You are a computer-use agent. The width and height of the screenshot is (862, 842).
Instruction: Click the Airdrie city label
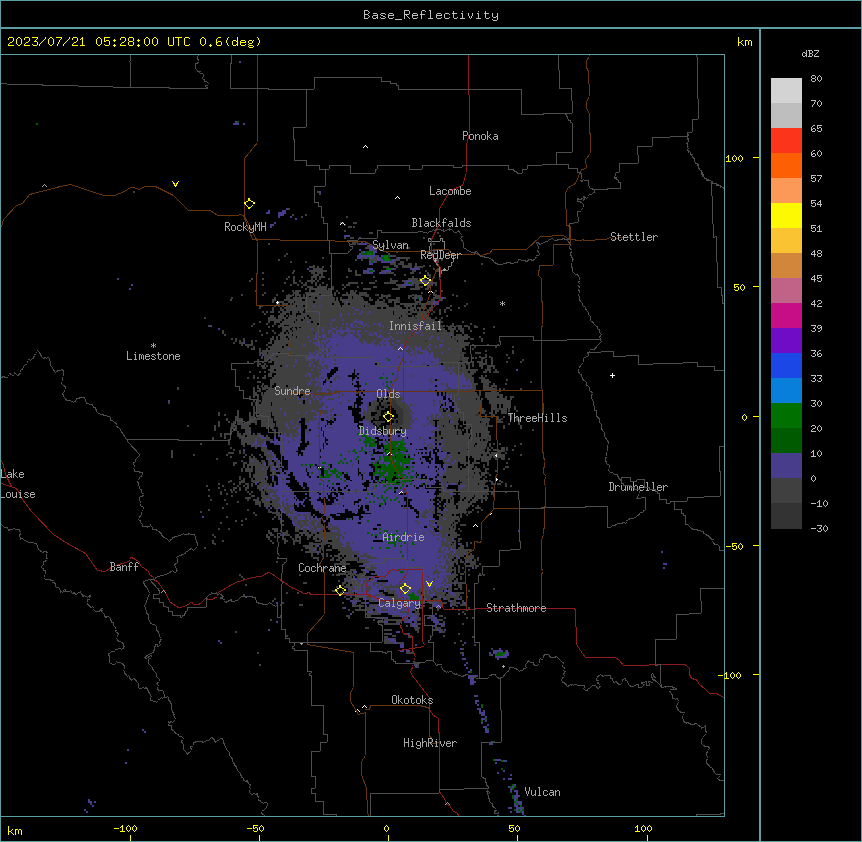404,537
